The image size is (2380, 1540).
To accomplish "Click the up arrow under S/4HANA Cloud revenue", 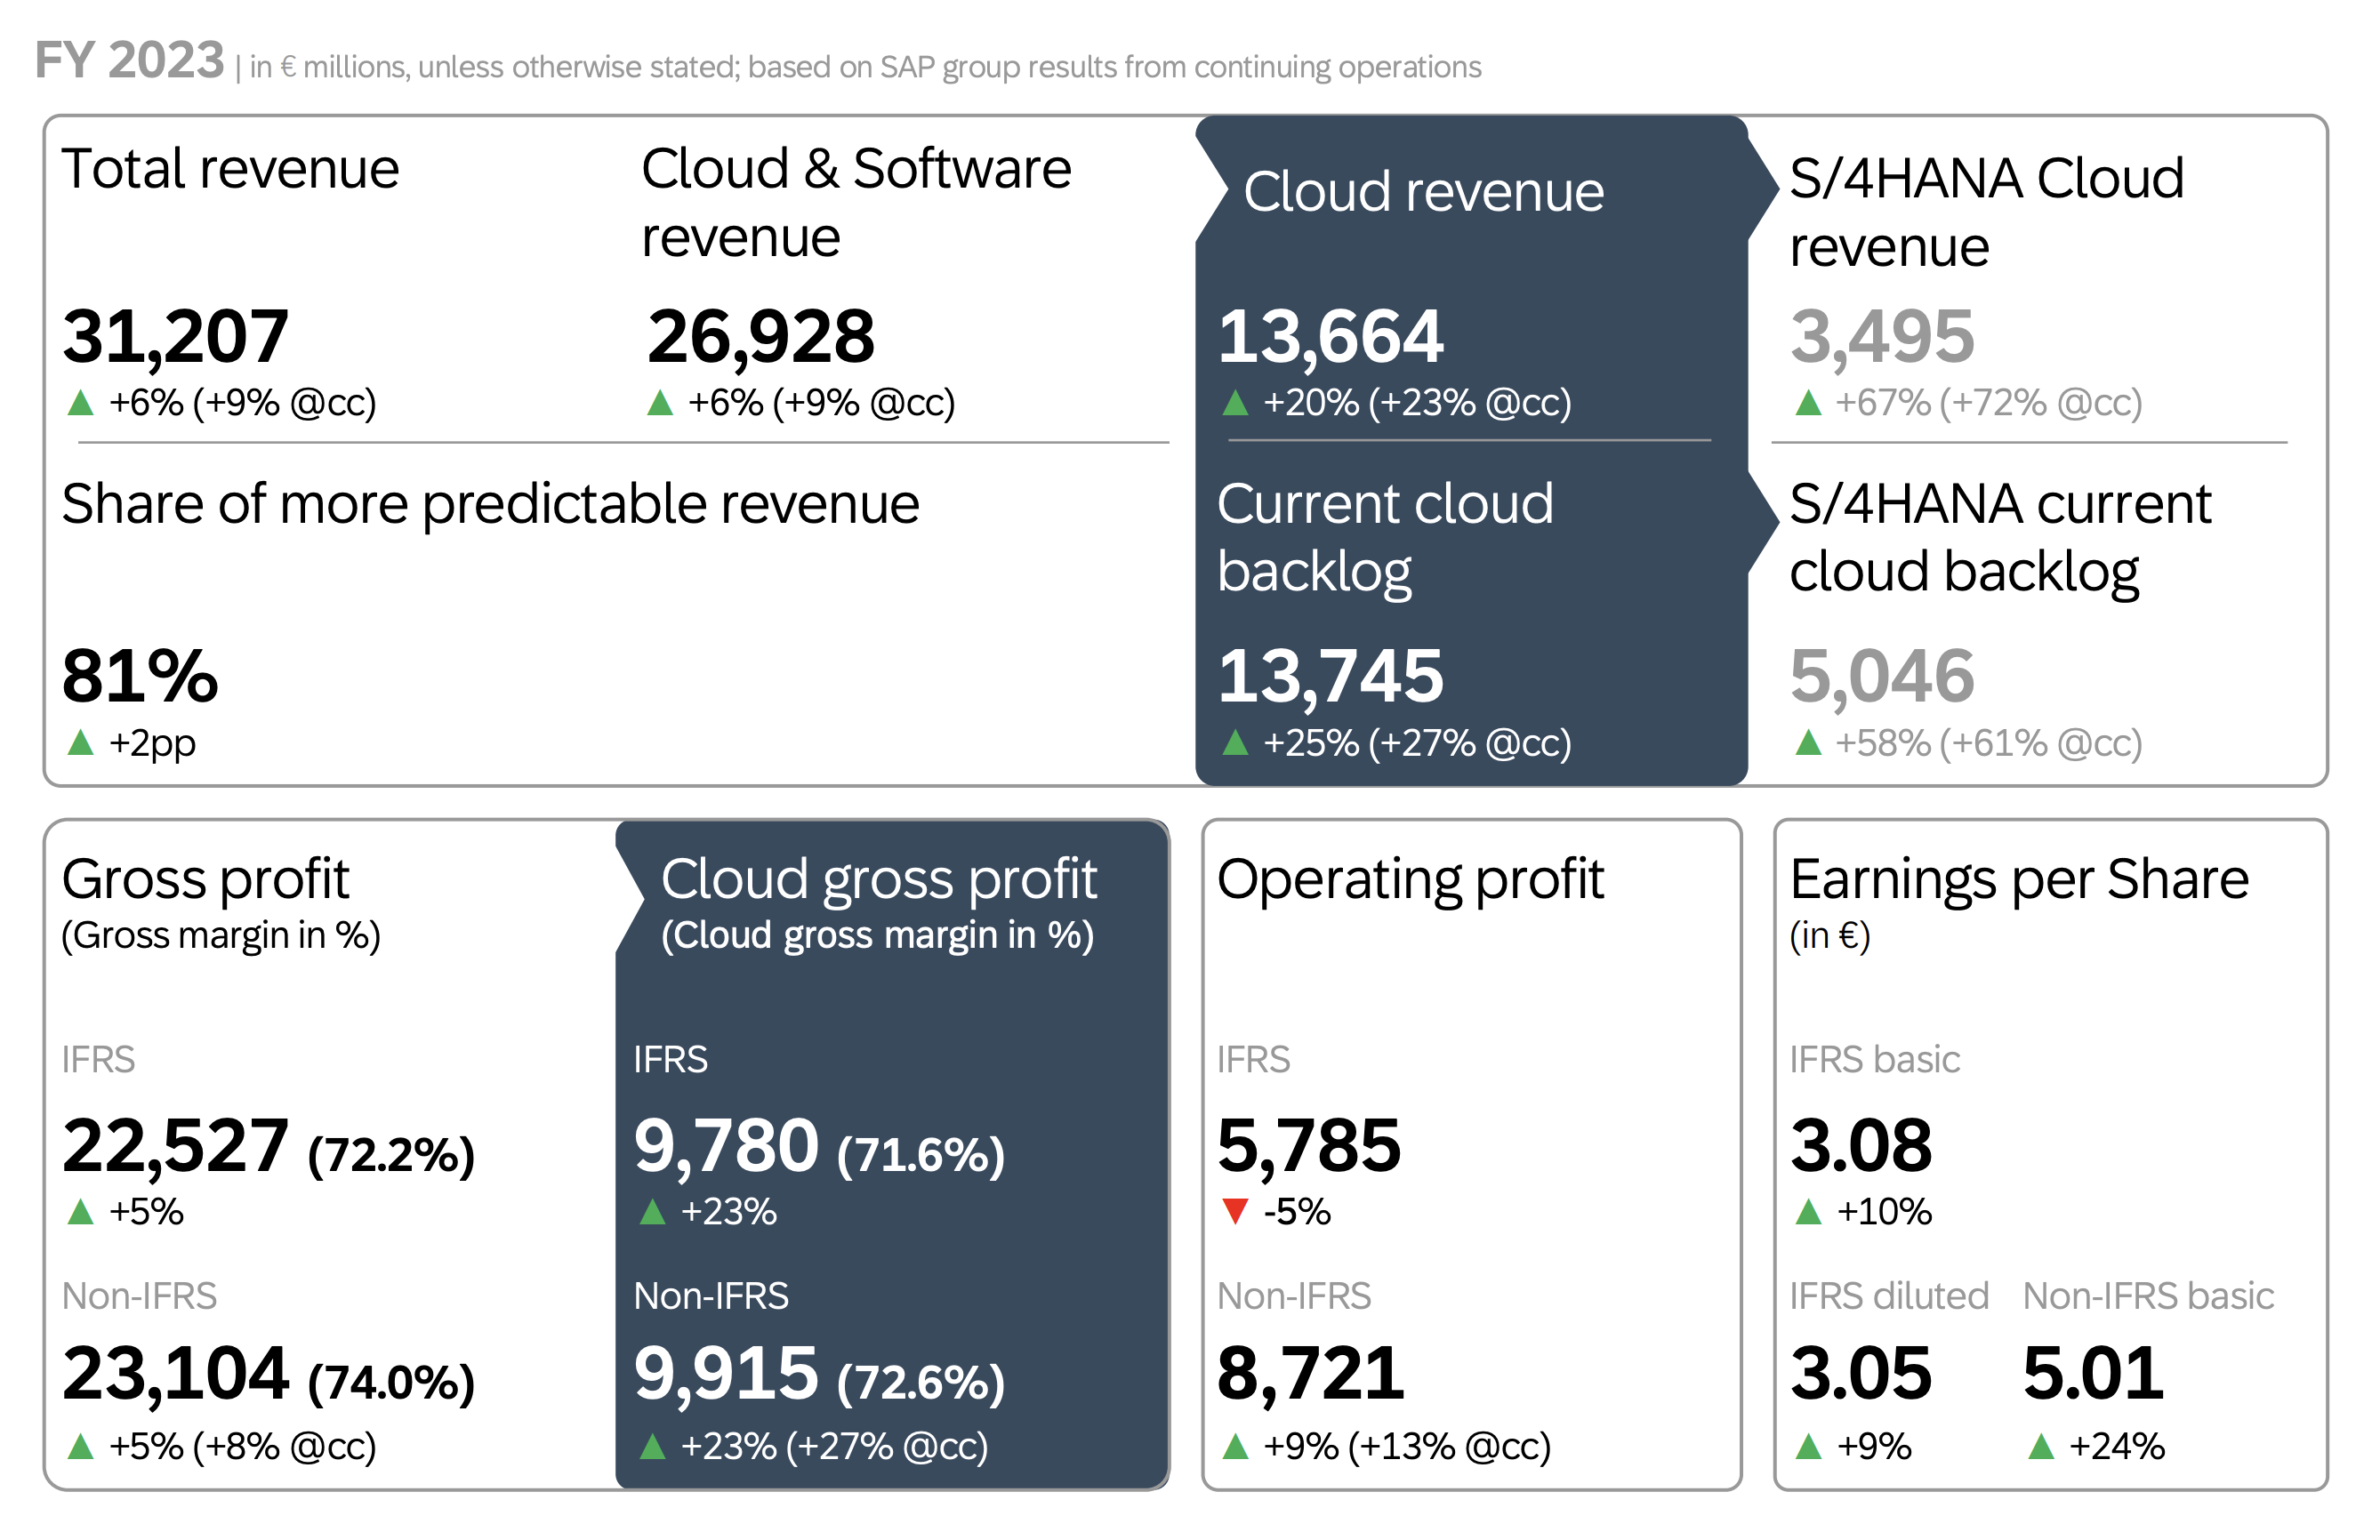I will click(1808, 403).
